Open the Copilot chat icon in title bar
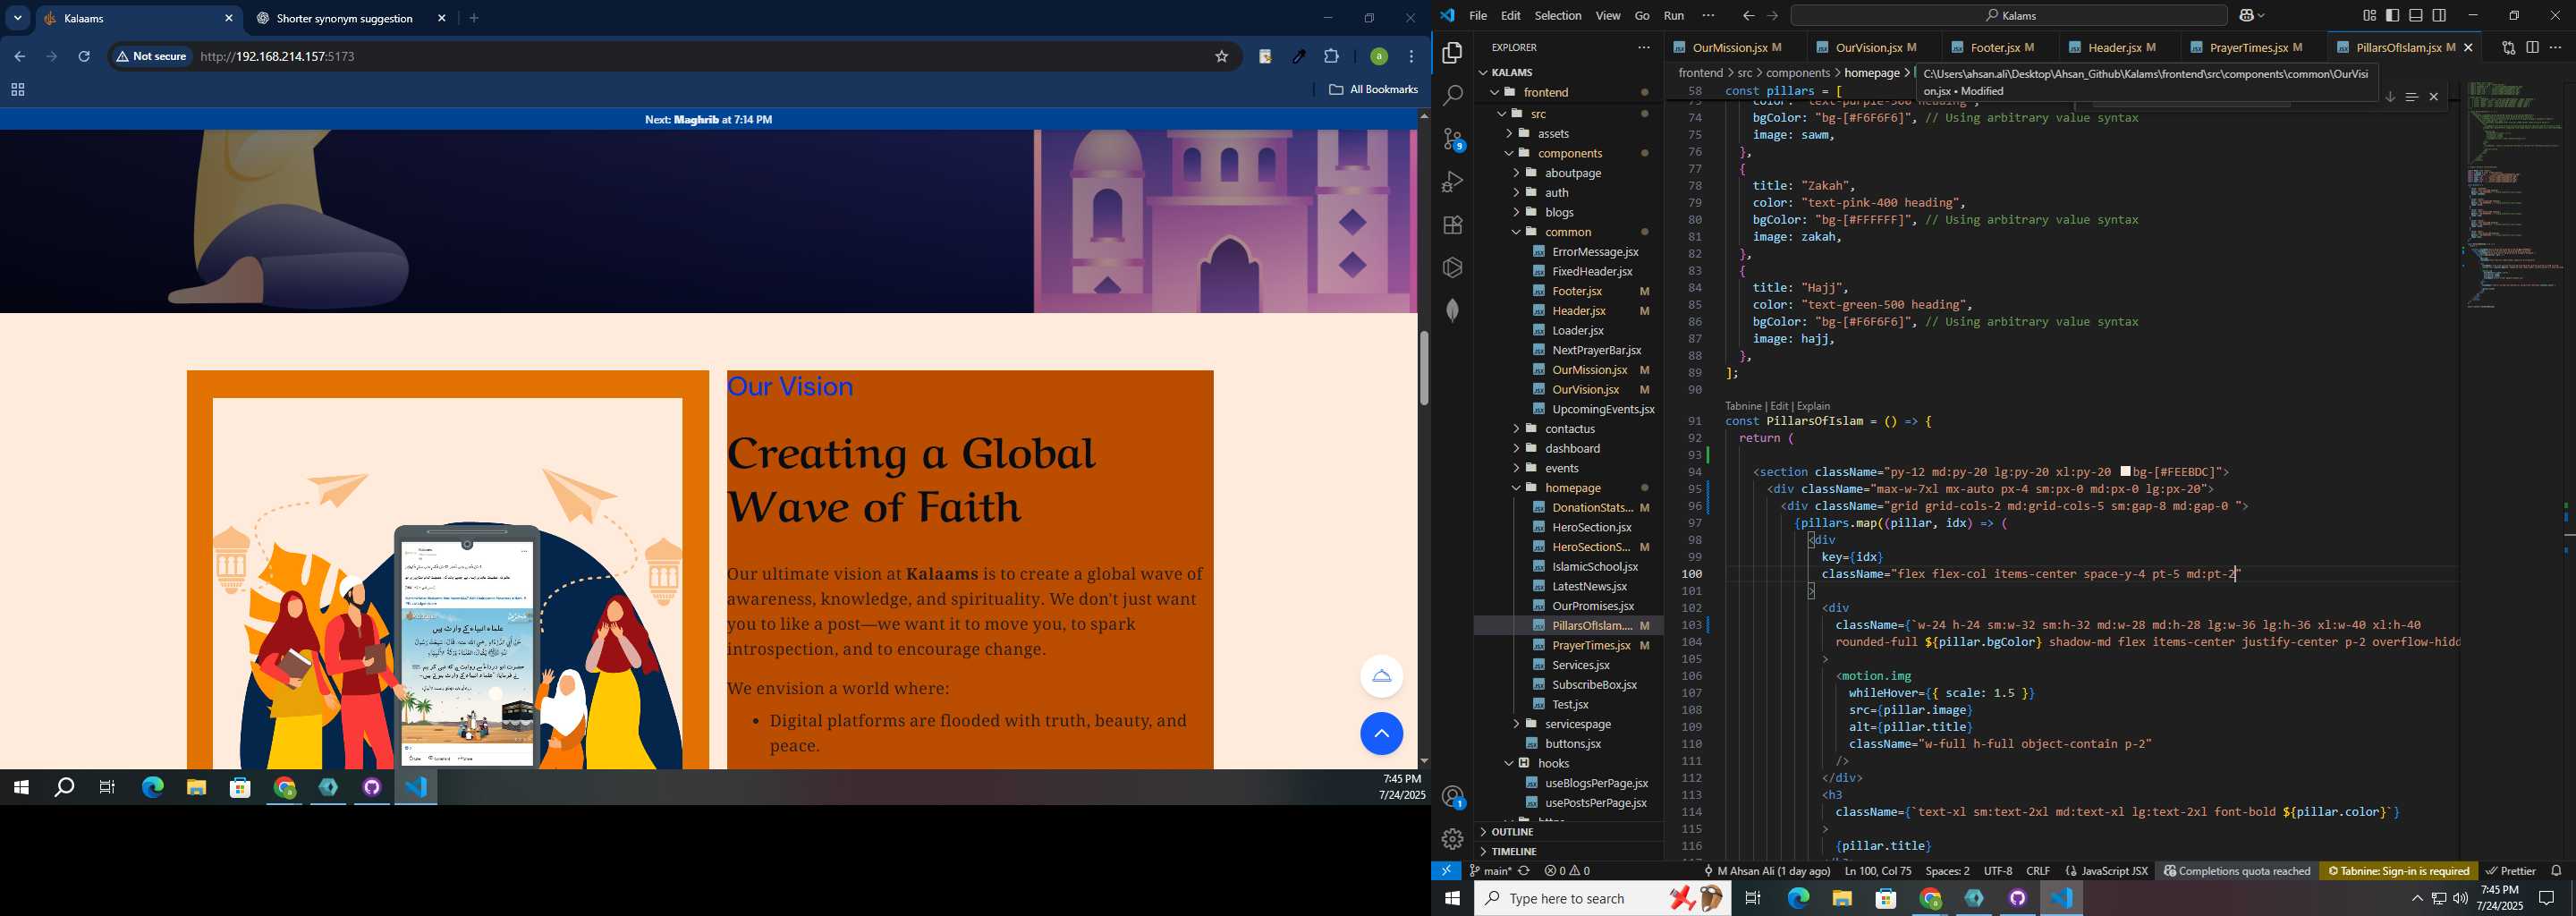The width and height of the screenshot is (2576, 916). [2246, 16]
